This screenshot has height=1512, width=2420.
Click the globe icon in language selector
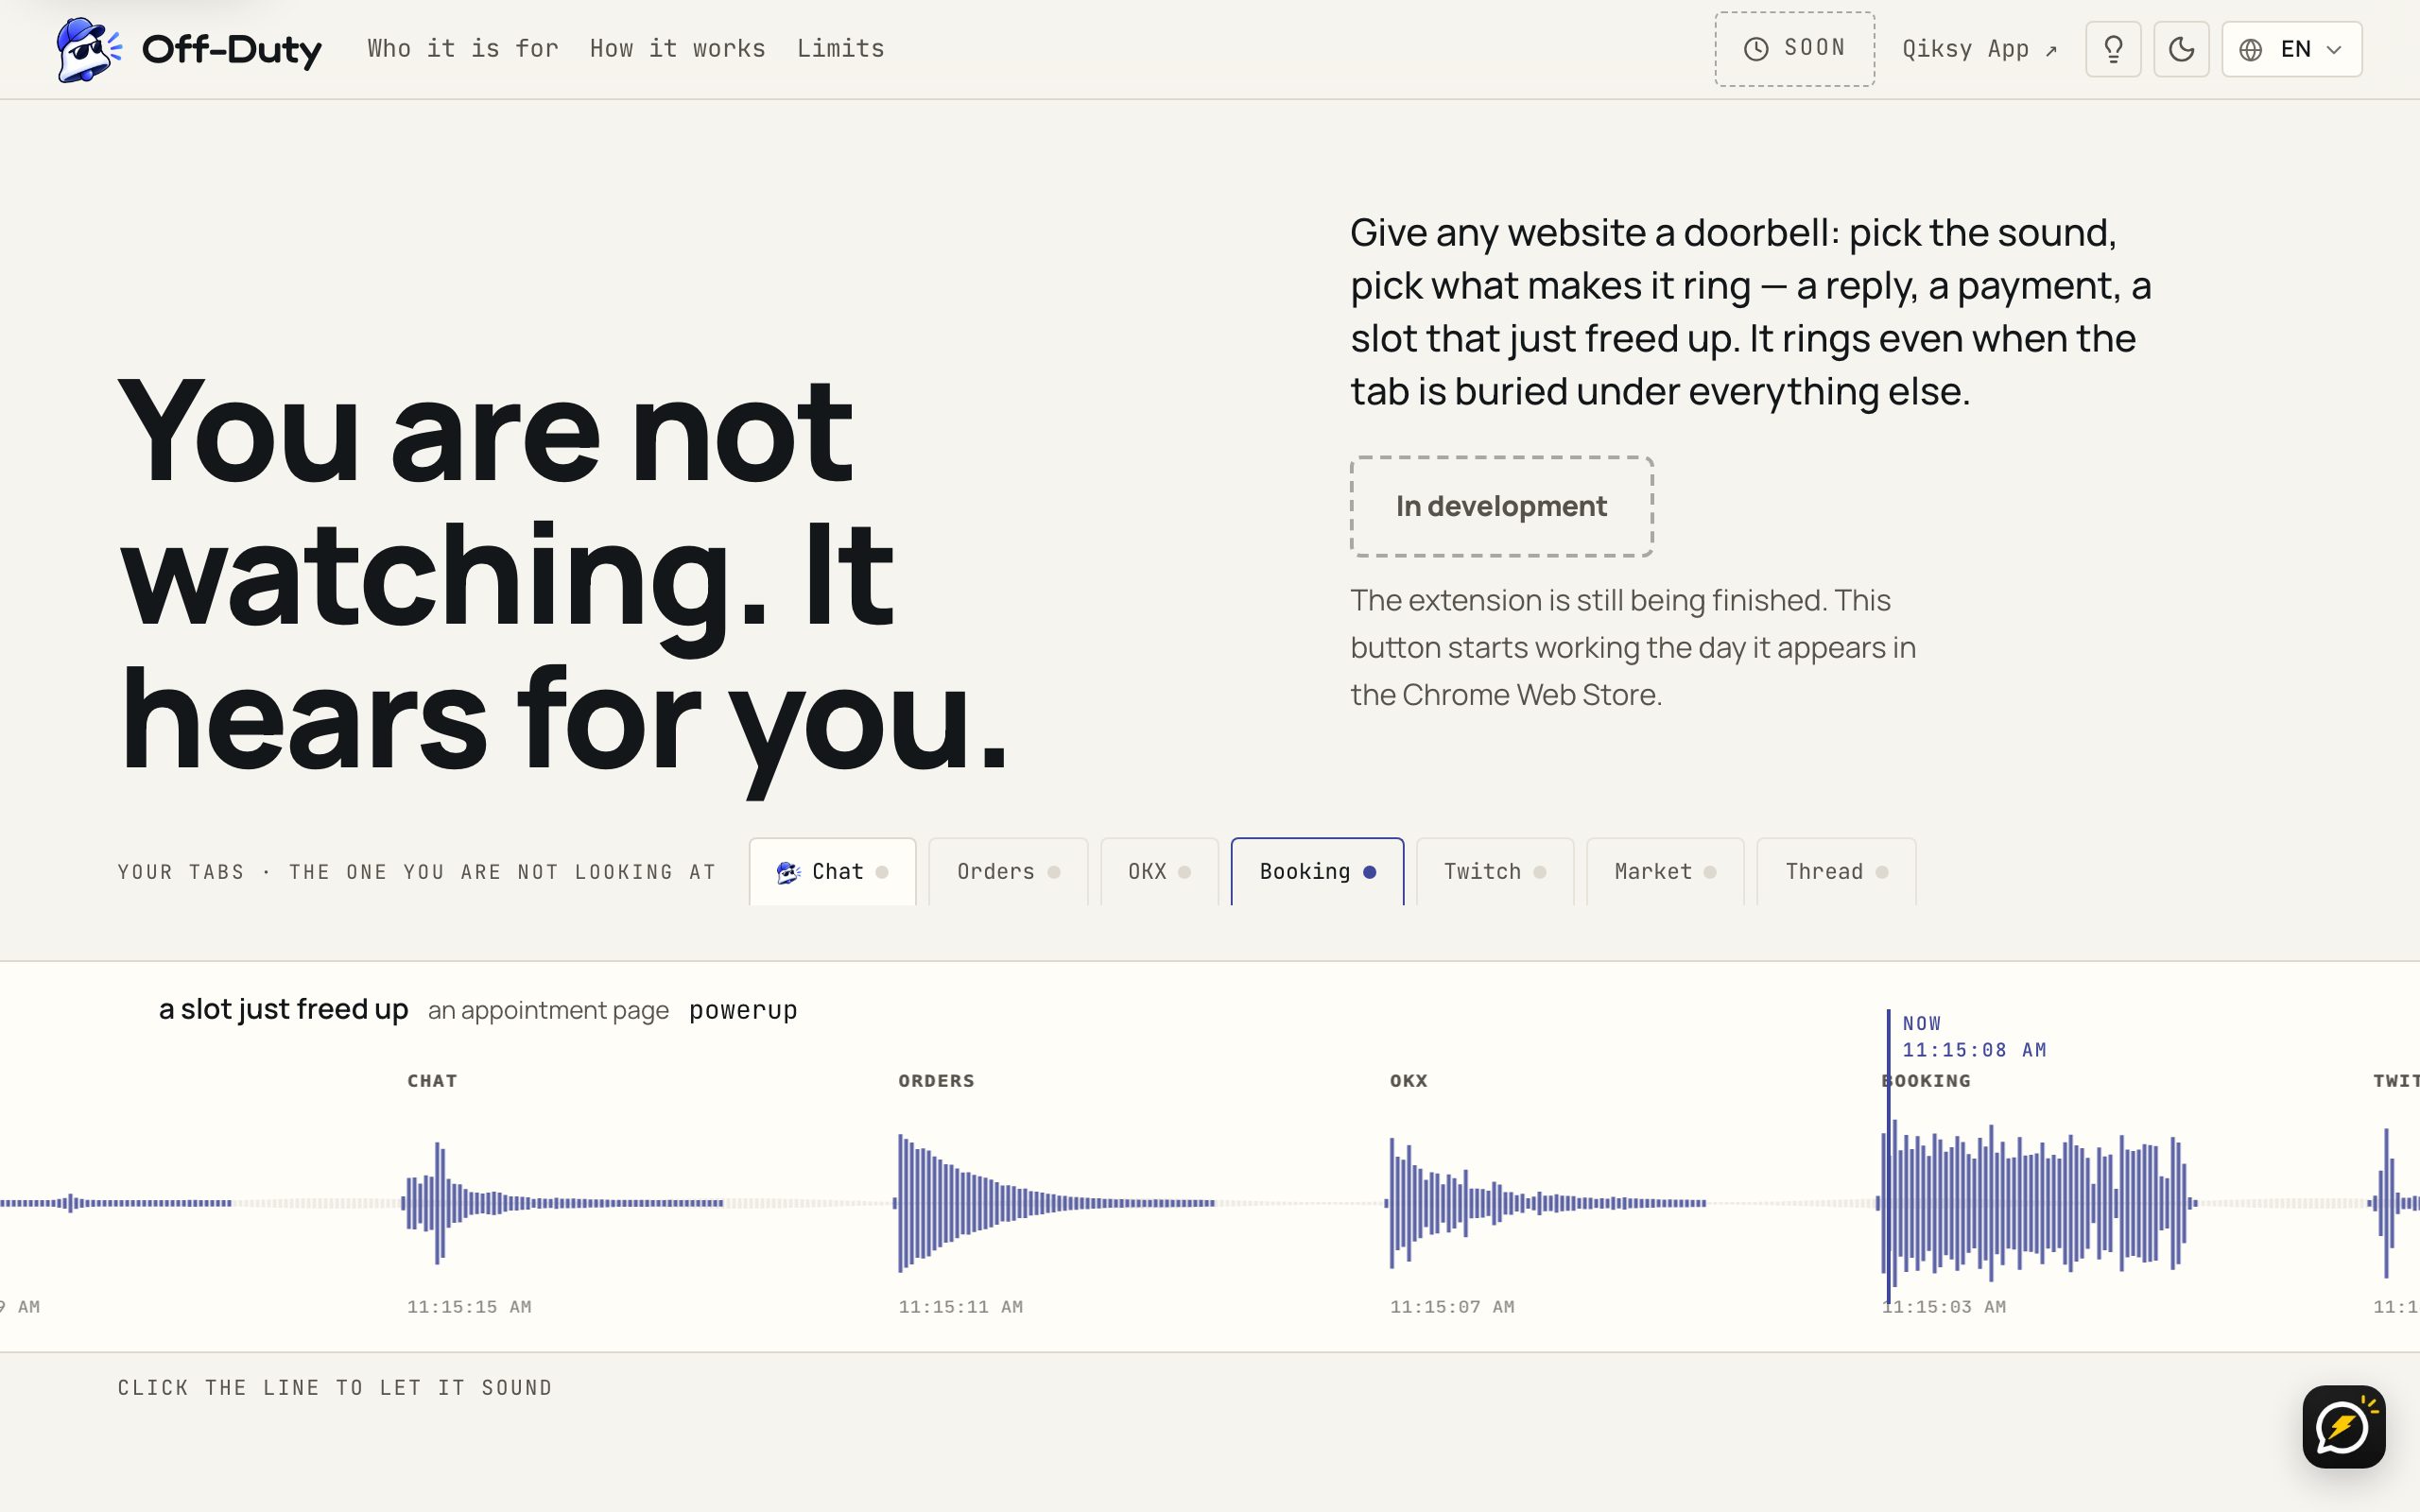[2250, 50]
